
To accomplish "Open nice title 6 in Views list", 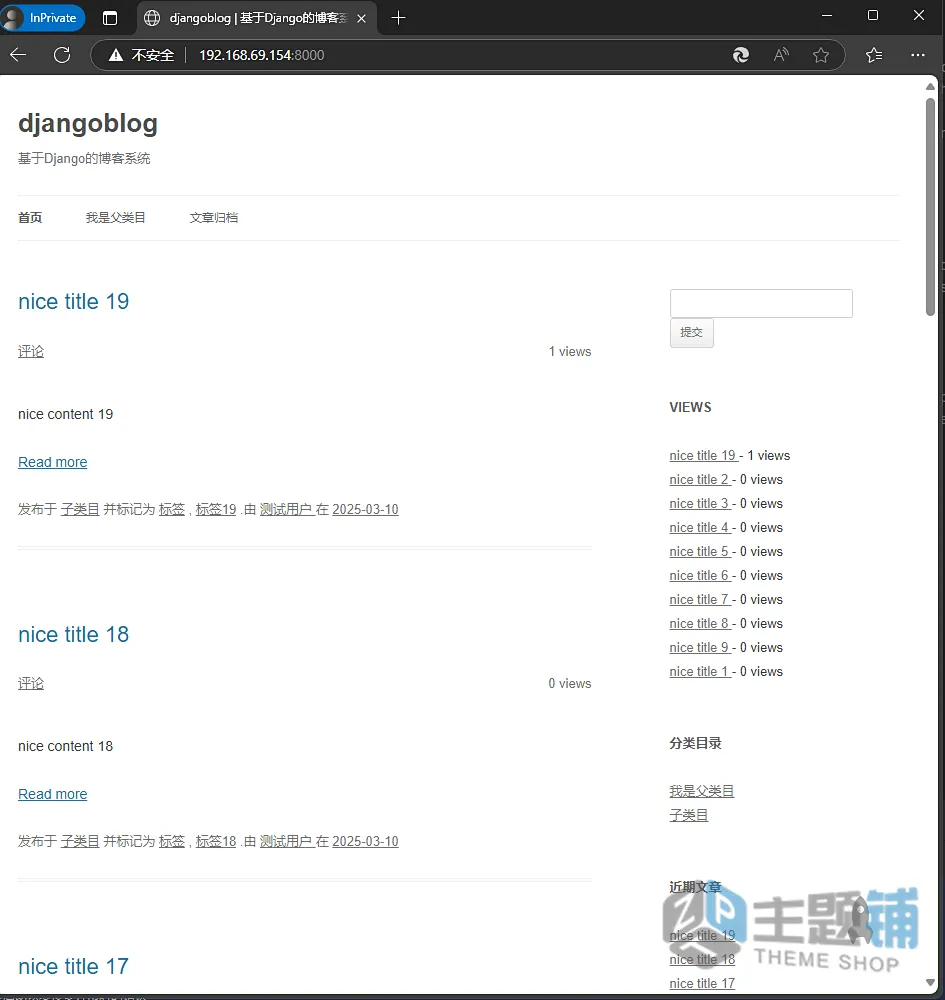I will pyautogui.click(x=699, y=576).
